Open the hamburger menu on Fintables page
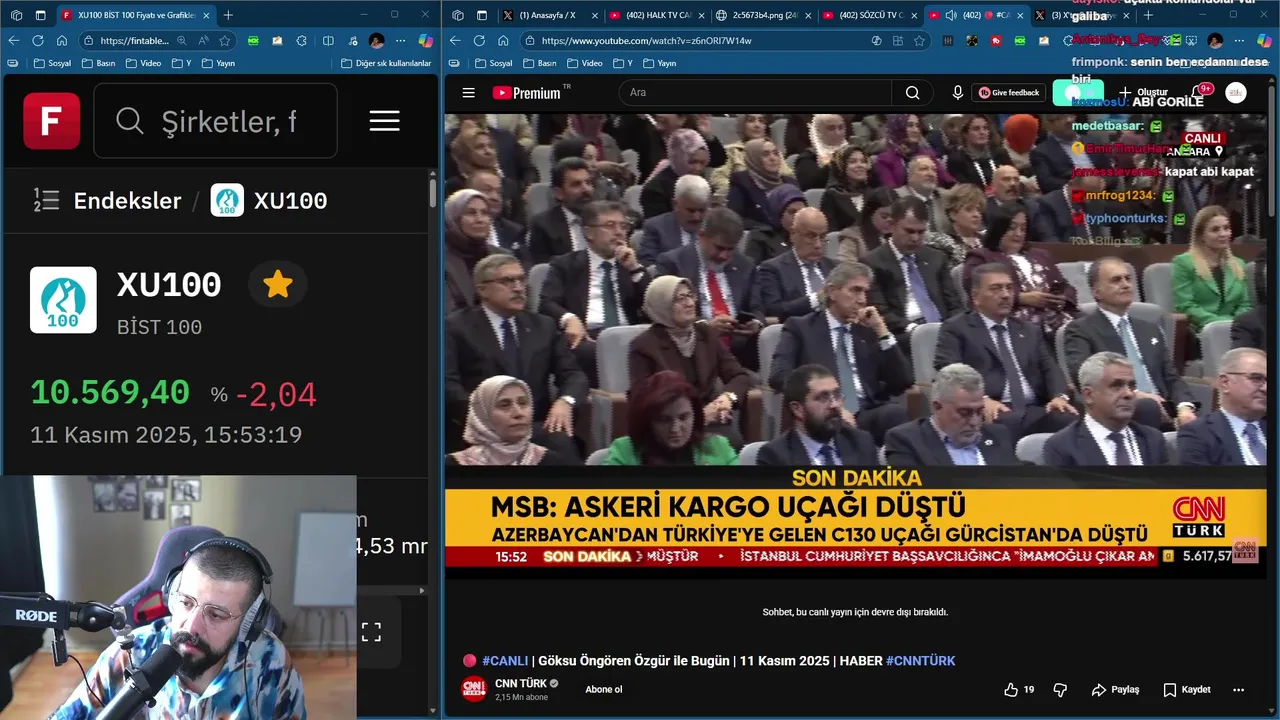This screenshot has height=720, width=1280. point(384,121)
